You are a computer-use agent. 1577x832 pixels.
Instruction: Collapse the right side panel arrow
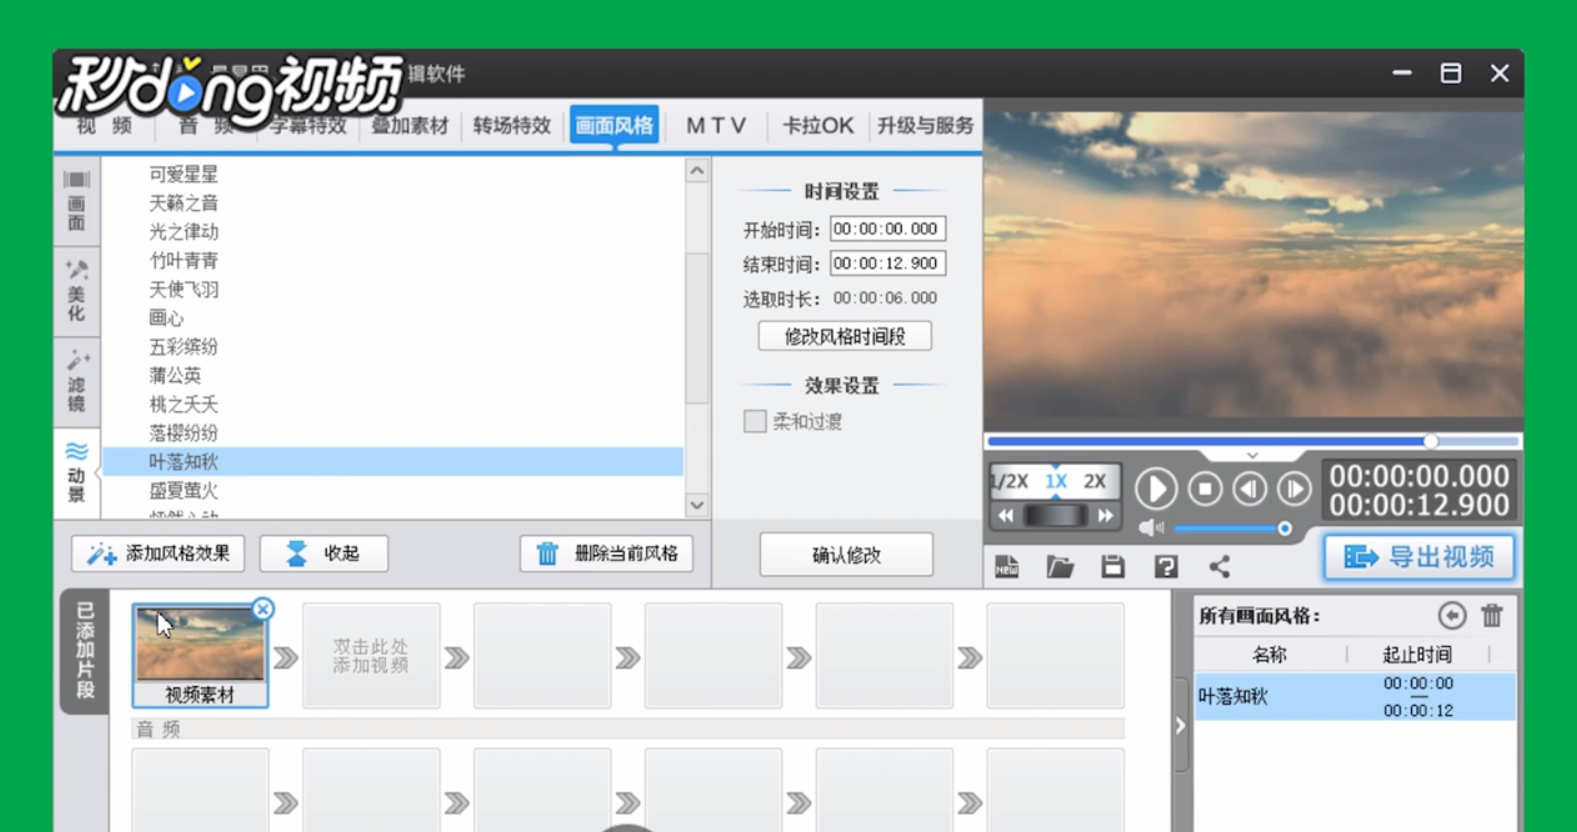(x=1180, y=726)
